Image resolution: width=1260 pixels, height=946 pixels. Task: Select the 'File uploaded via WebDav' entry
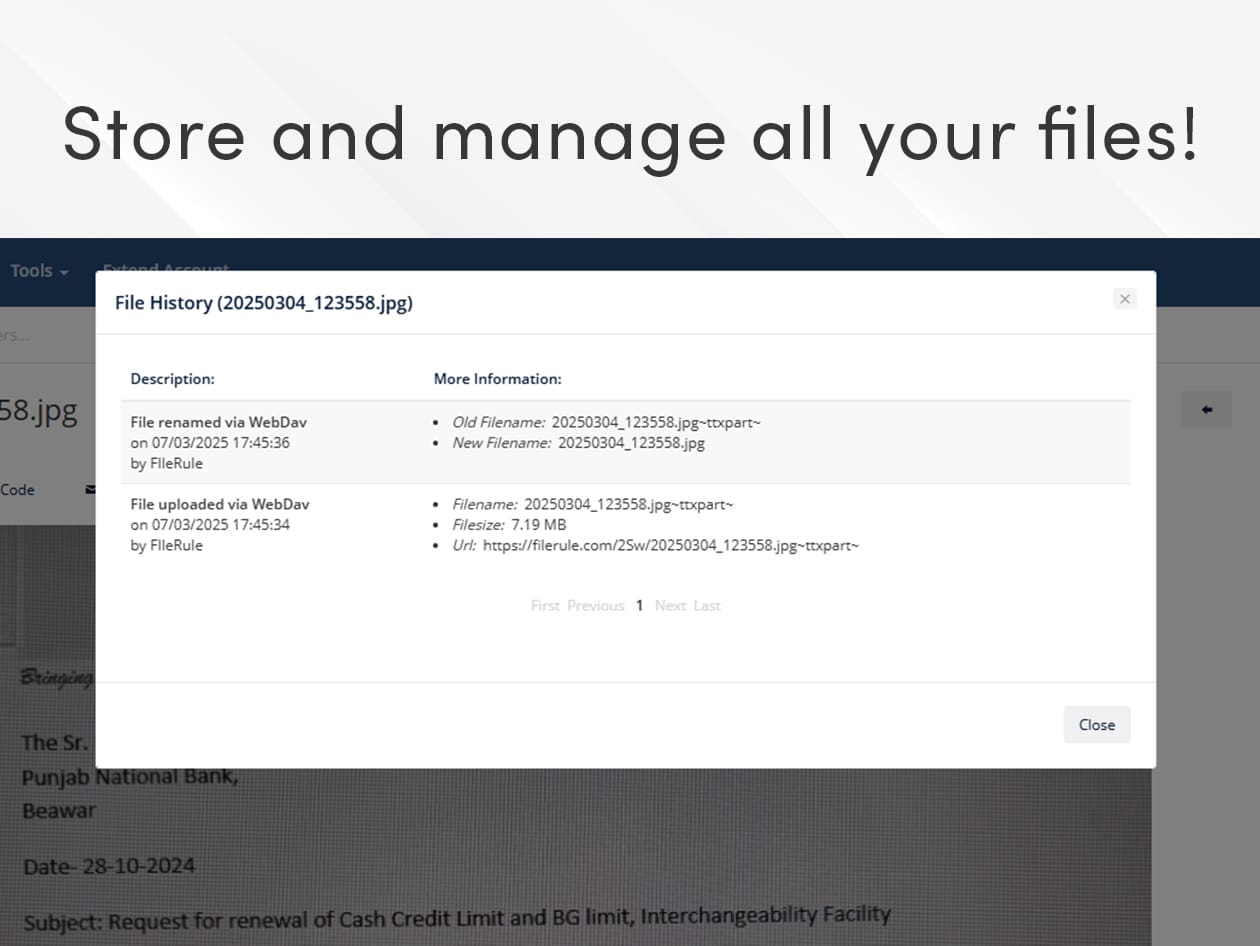click(219, 505)
